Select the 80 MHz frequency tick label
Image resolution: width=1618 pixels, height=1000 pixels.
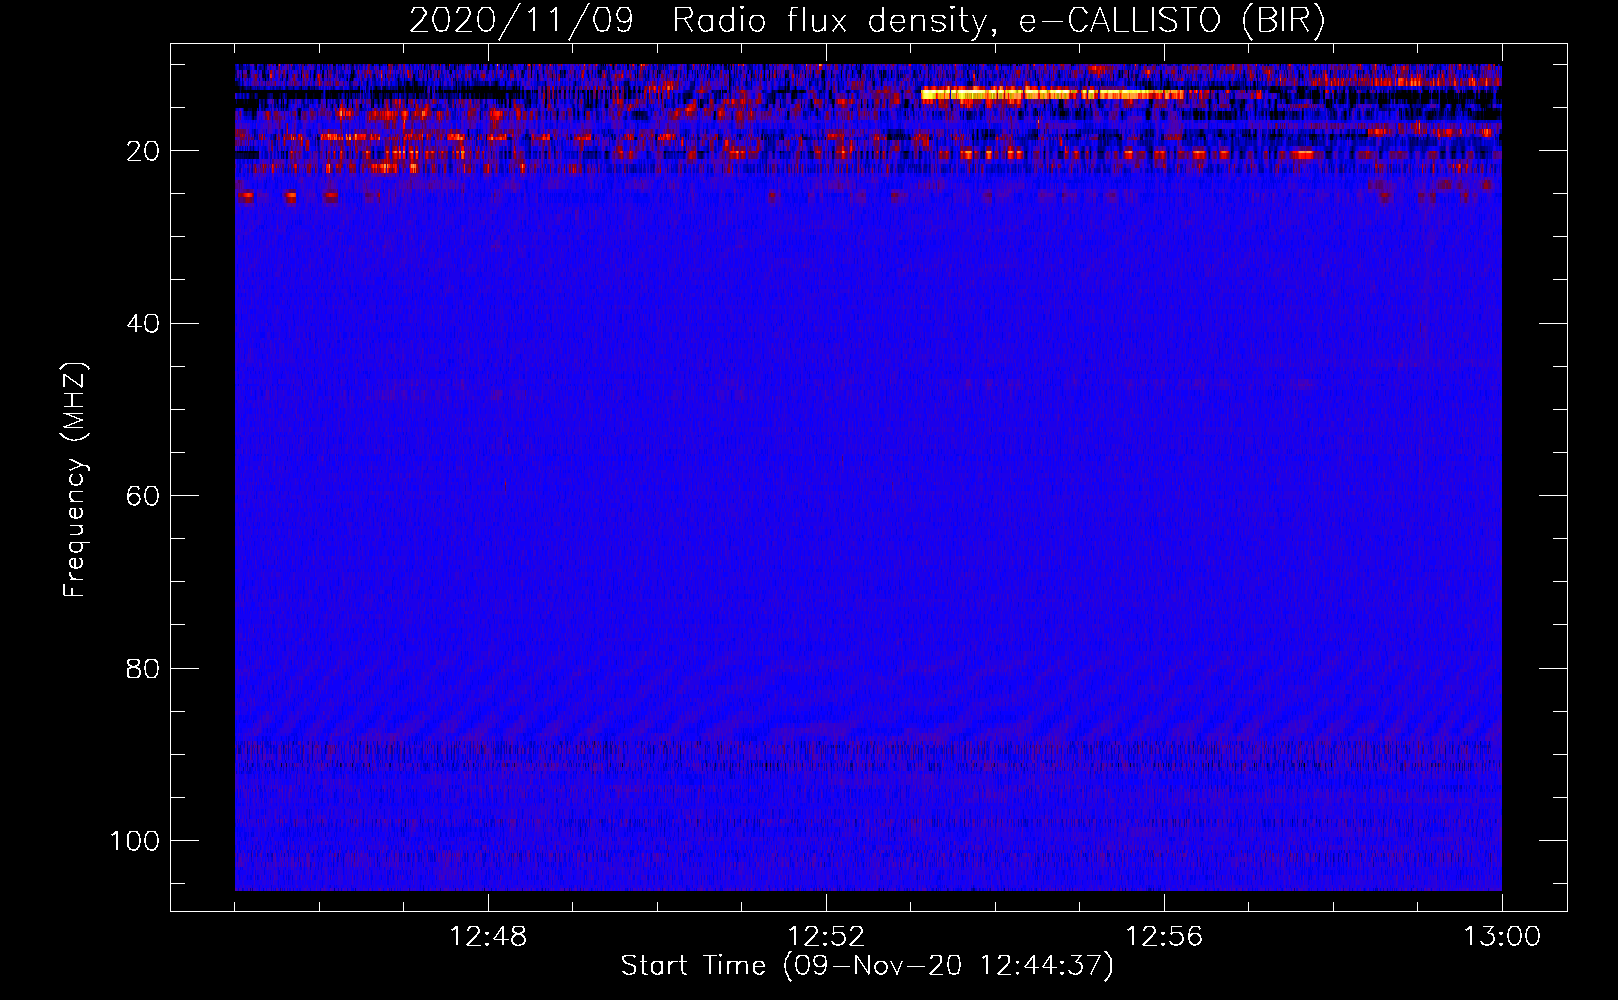(144, 668)
